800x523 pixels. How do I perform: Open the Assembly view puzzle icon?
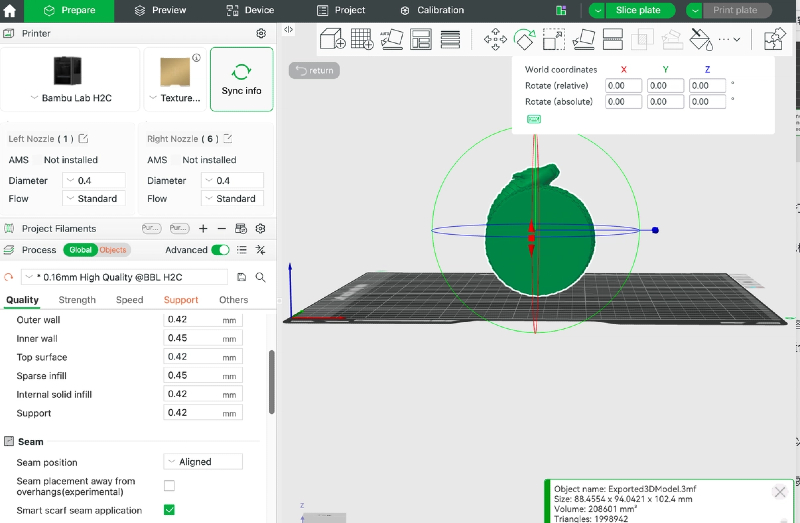(x=774, y=39)
